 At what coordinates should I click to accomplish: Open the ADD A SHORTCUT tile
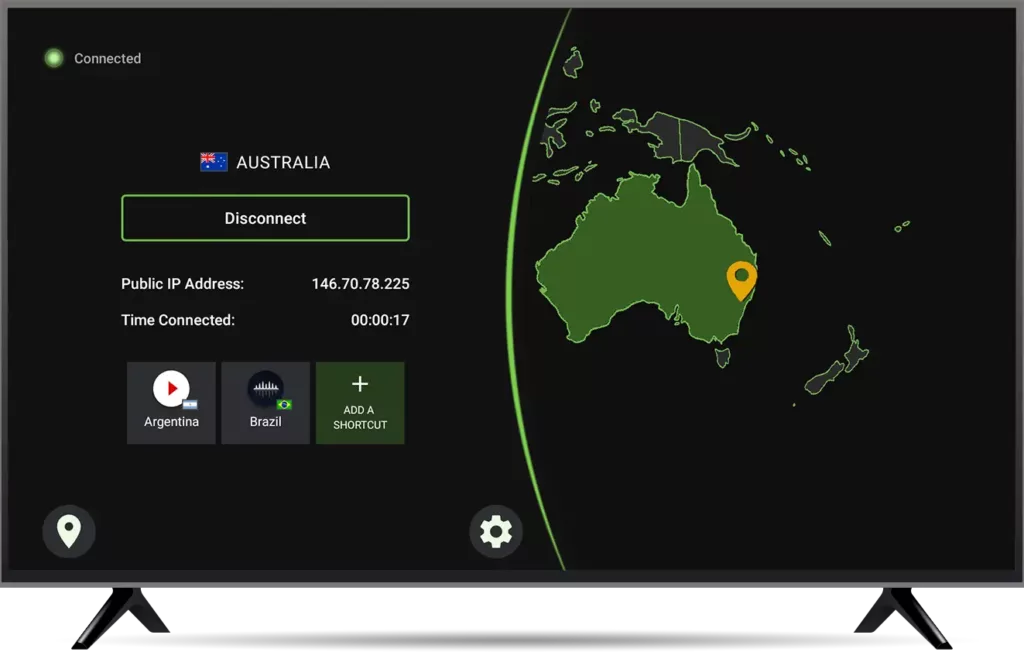pos(359,402)
